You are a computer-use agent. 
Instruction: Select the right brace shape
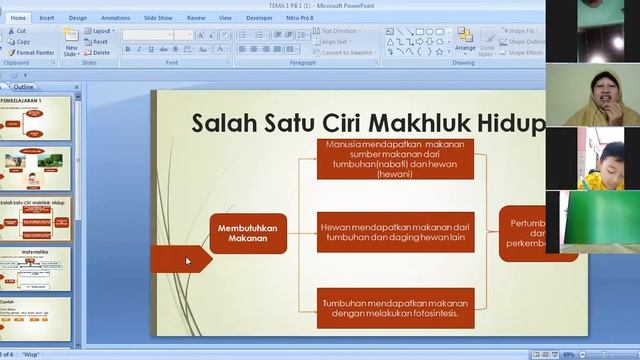[x=429, y=52]
